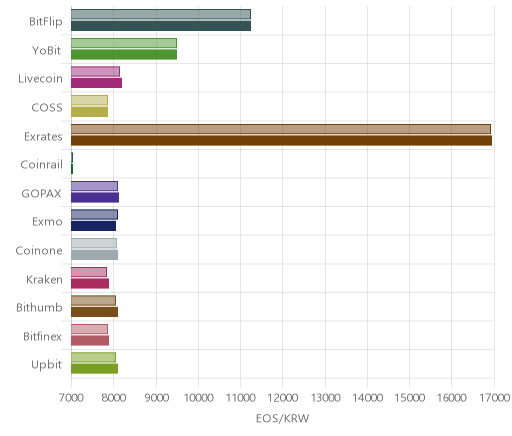This screenshot has height=436, width=512.
Task: Click the navy blue Exmo bar
Action: 93,226
